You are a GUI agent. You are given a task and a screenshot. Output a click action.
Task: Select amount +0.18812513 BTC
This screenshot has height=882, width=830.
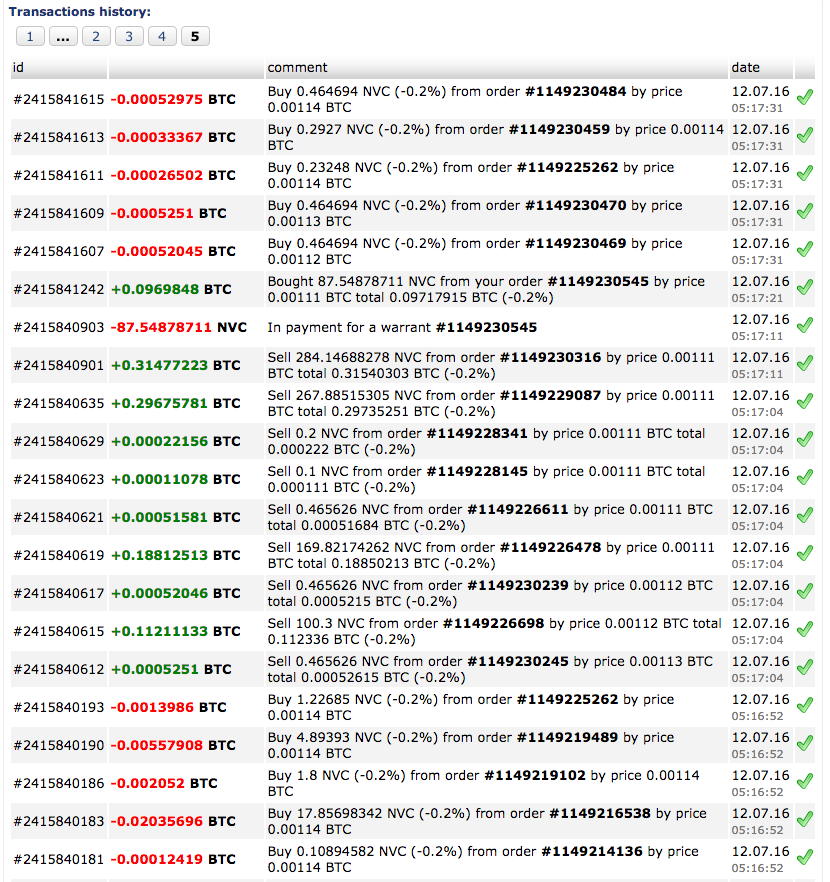pyautogui.click(x=175, y=555)
